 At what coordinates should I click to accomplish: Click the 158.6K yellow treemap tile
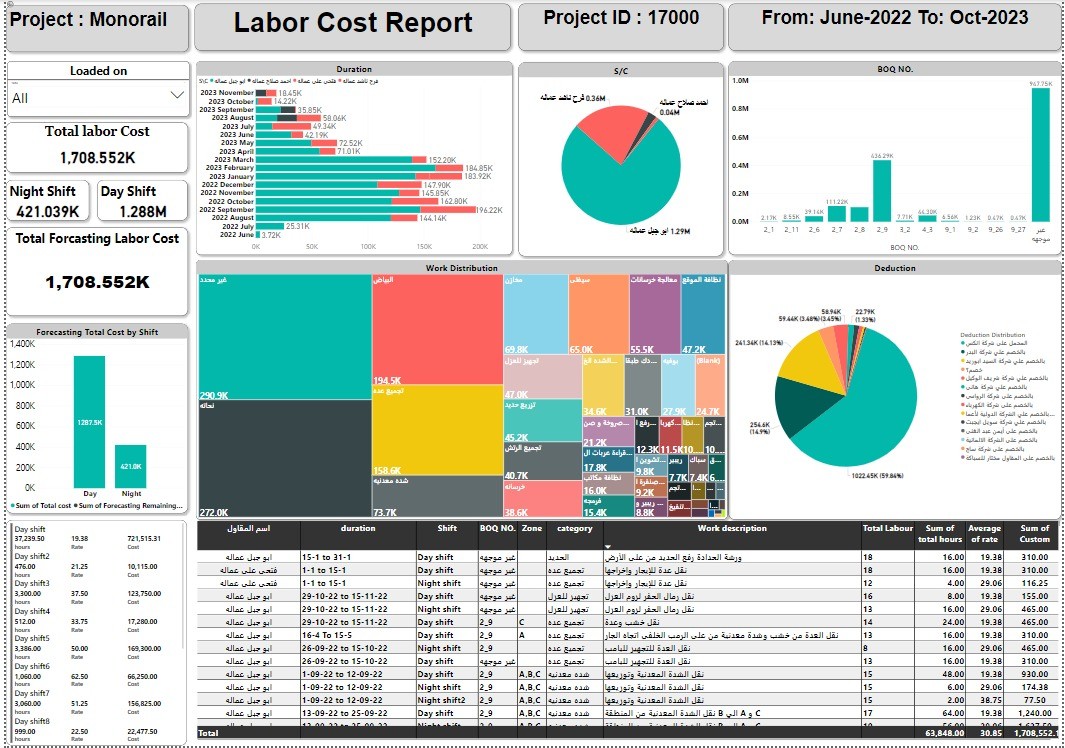coord(437,430)
